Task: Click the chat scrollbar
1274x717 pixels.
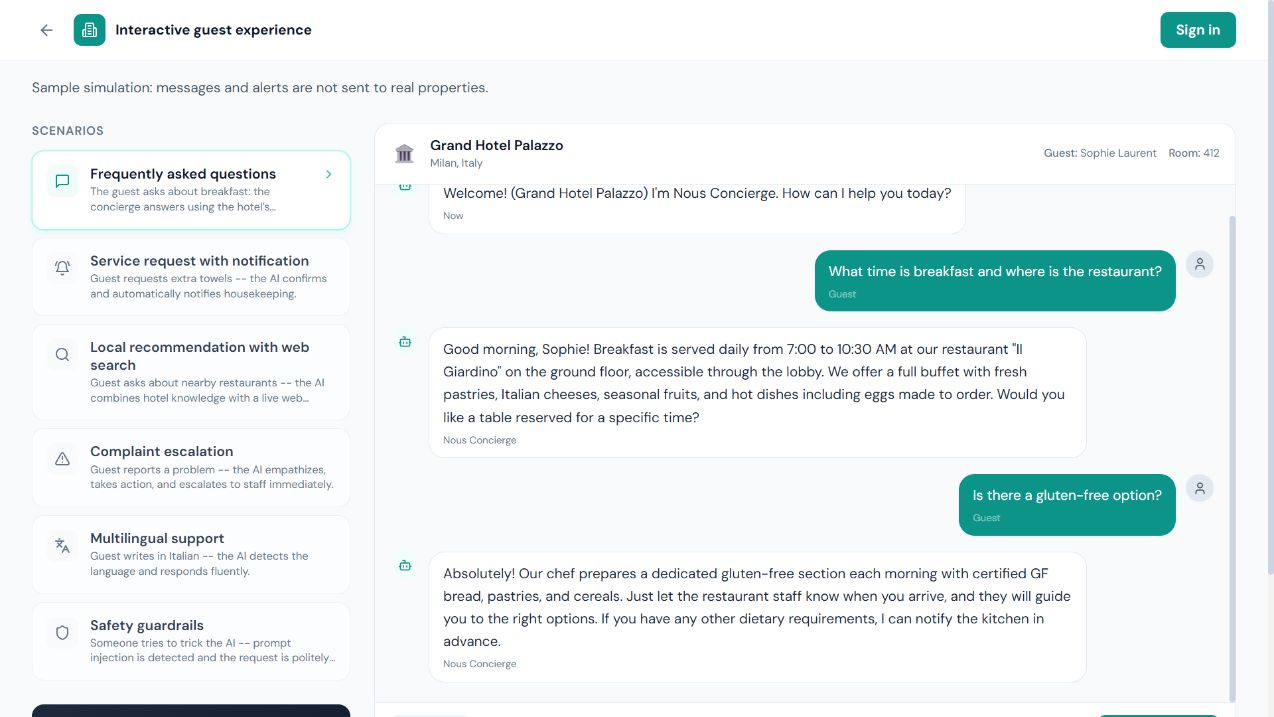Action: coord(1232,458)
